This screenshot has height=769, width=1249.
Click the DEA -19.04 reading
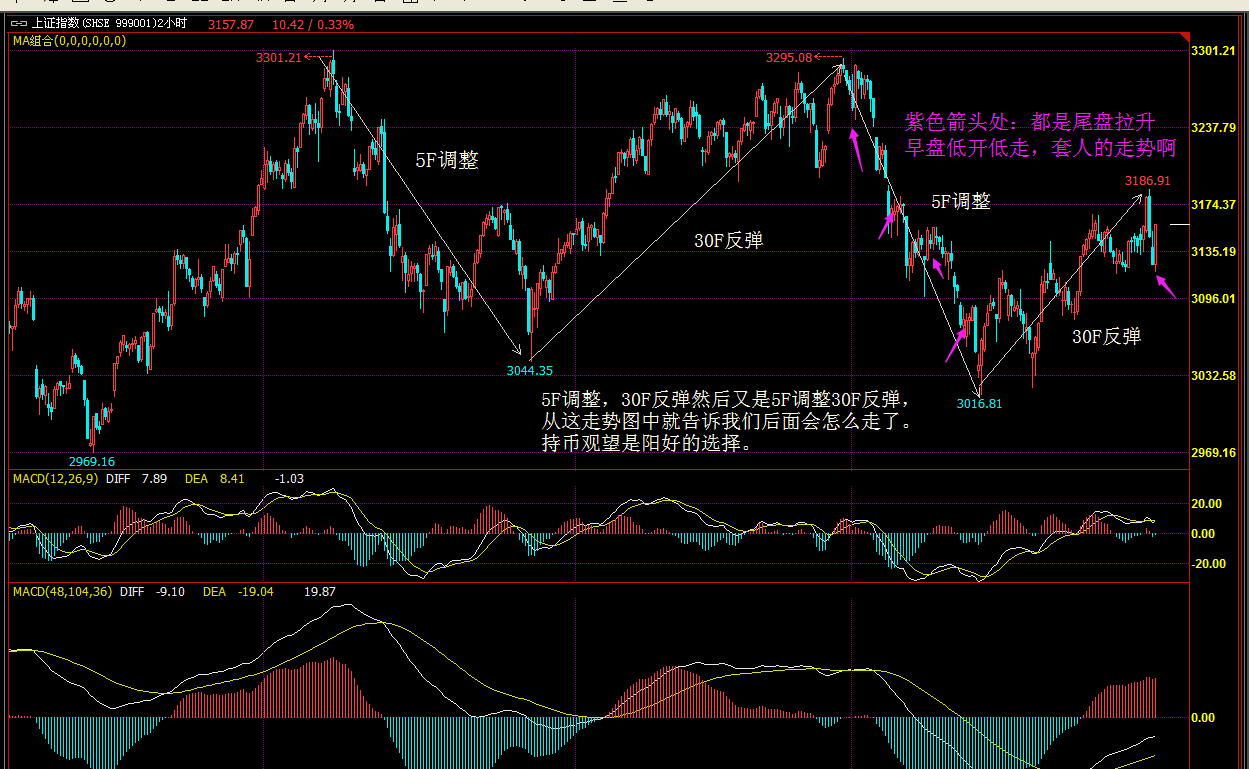pos(238,592)
